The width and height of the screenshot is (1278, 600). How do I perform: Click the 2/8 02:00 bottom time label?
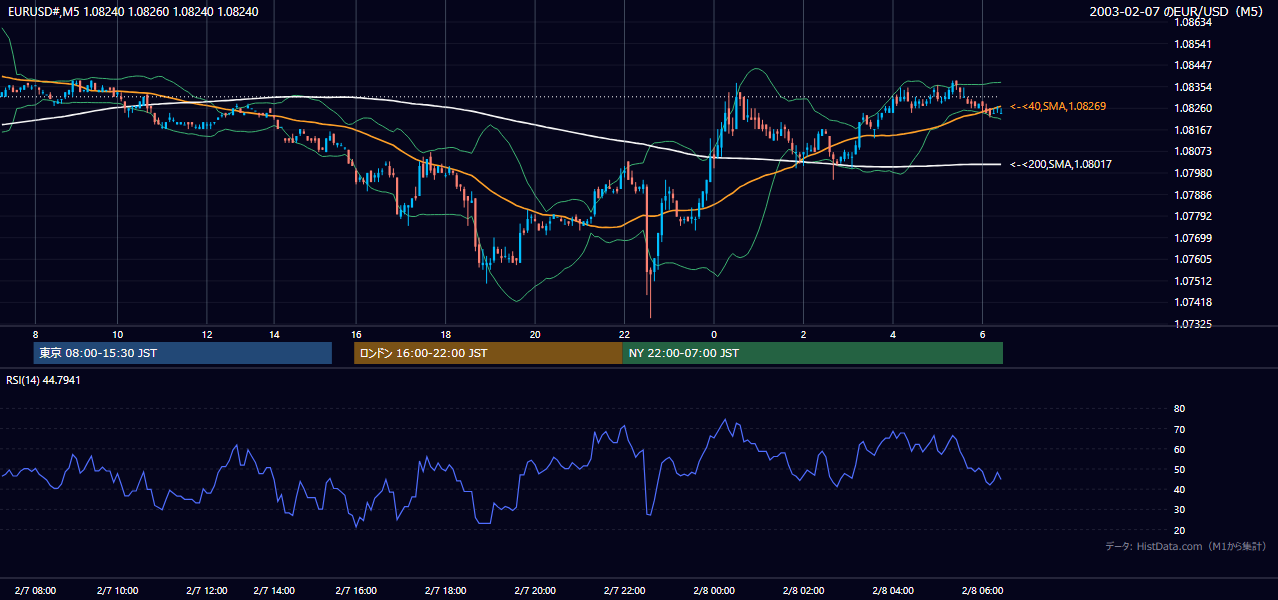click(x=802, y=590)
